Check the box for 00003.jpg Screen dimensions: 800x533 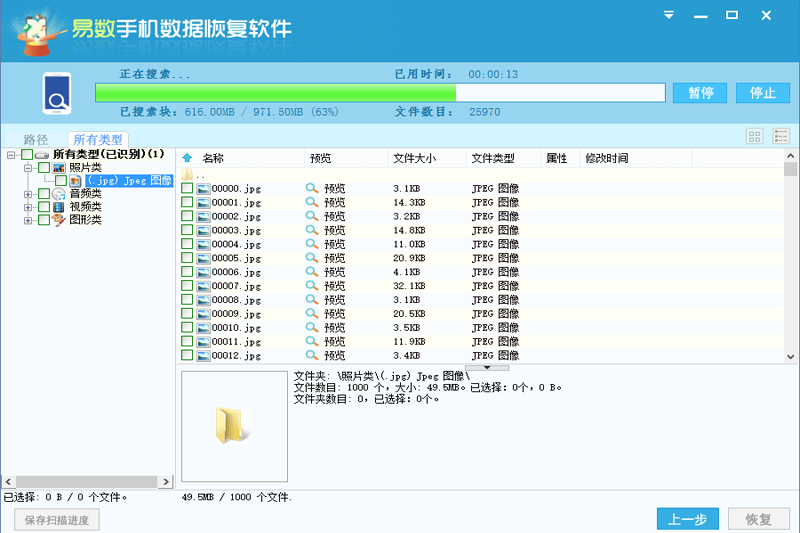(x=187, y=230)
